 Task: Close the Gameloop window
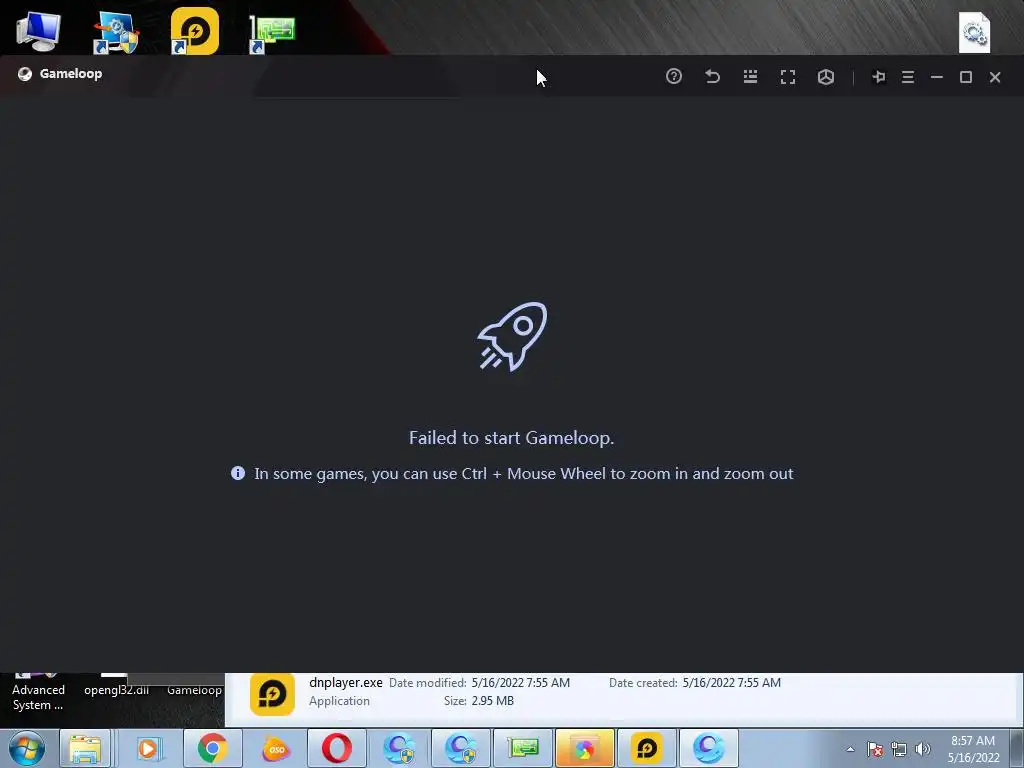coord(995,77)
